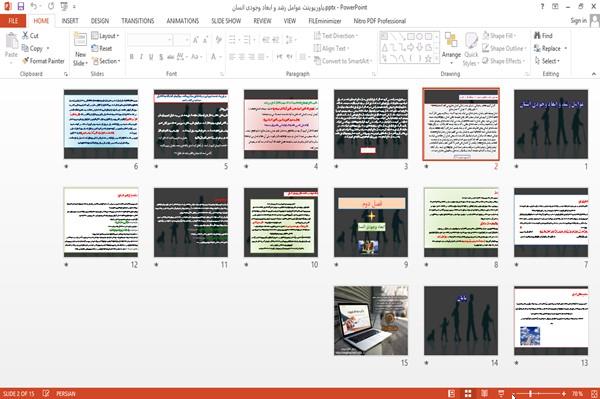Click the Sign in link
This screenshot has width=600, height=399.
pyautogui.click(x=579, y=21)
